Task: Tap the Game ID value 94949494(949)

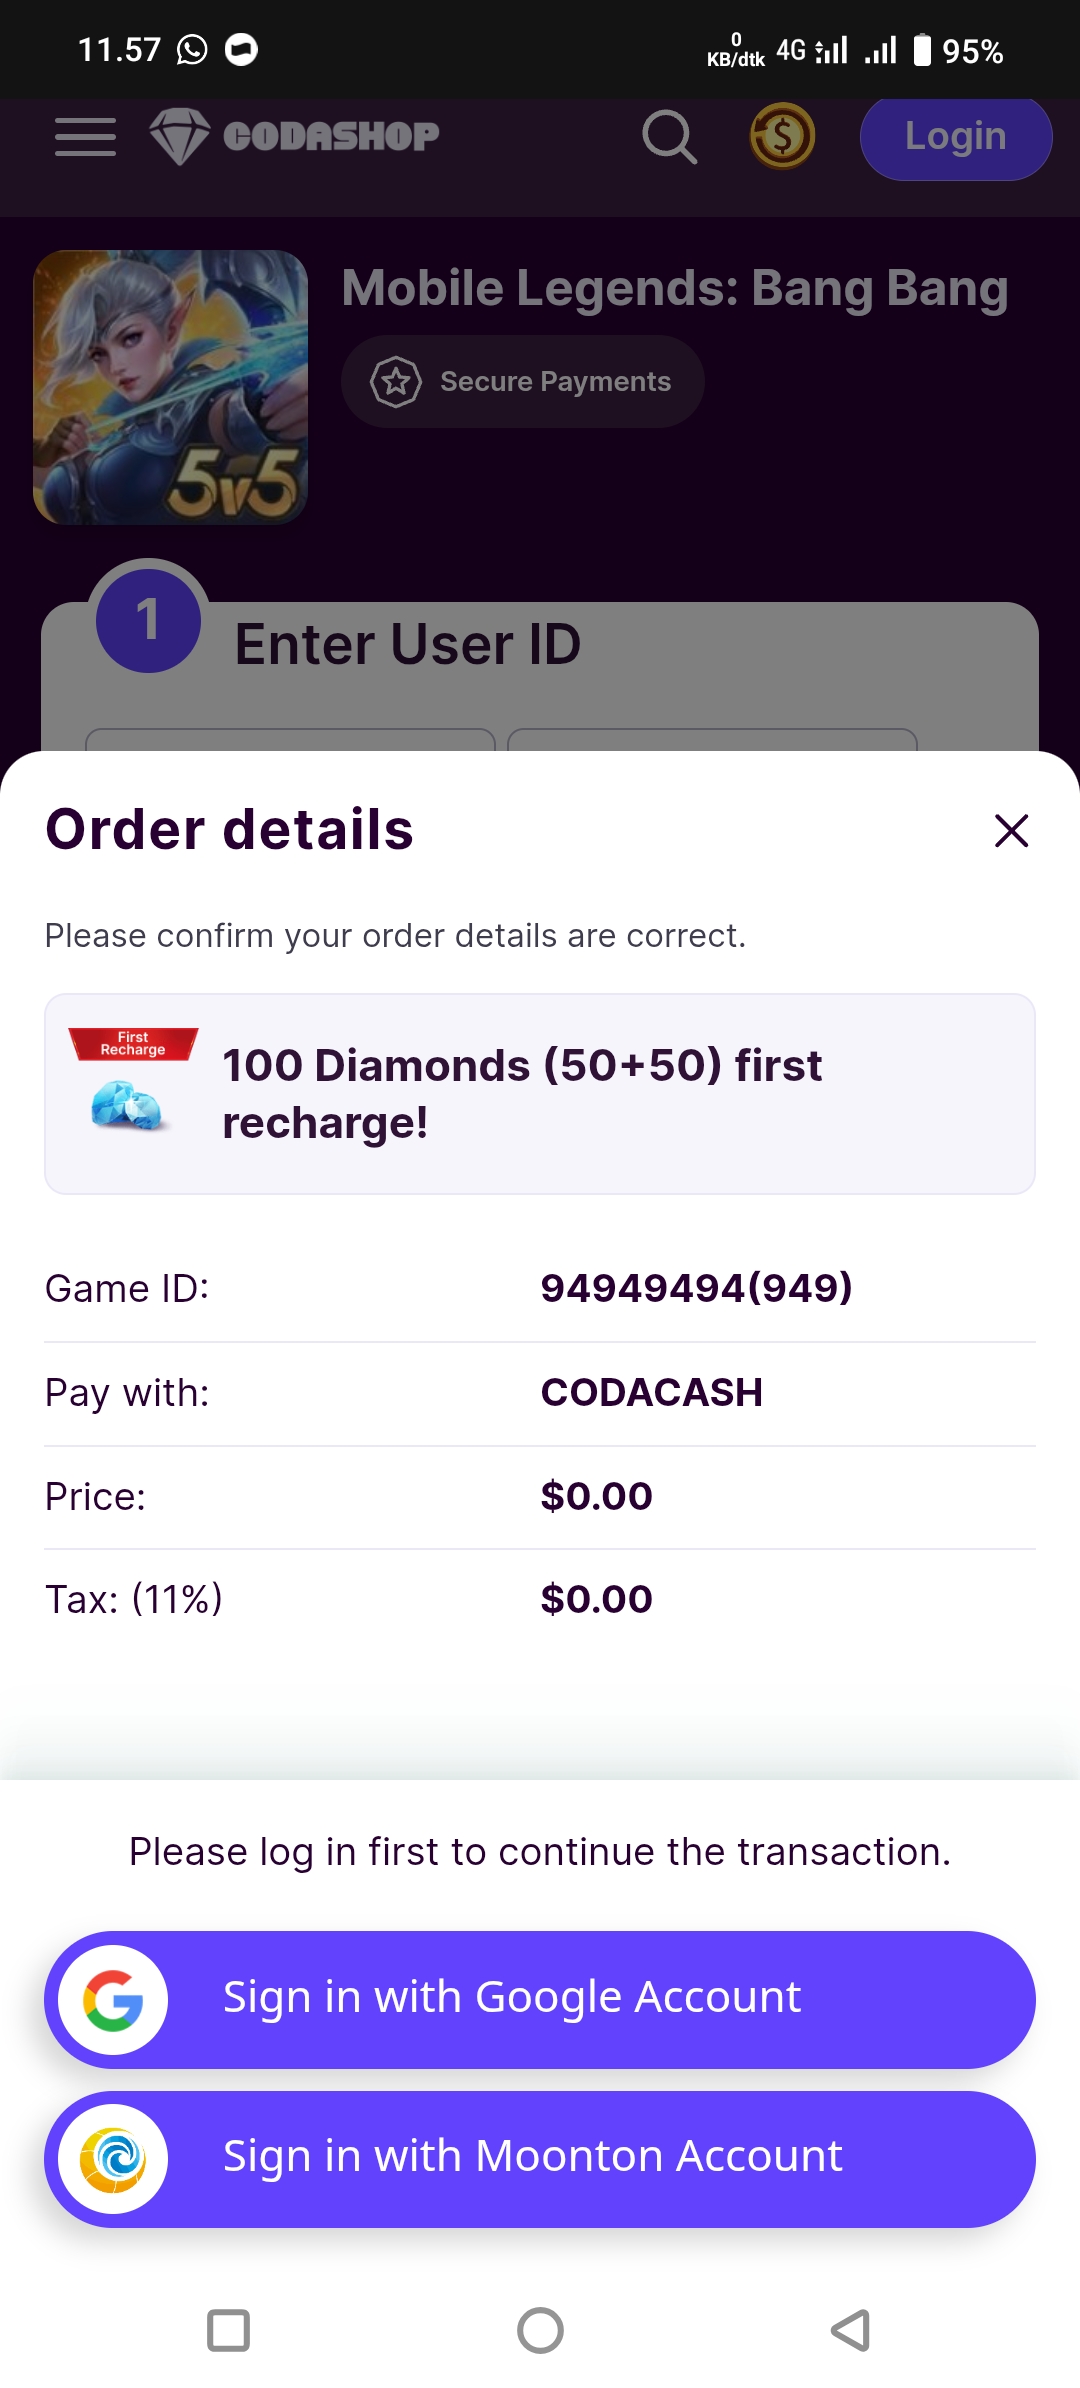Action: tap(696, 1288)
